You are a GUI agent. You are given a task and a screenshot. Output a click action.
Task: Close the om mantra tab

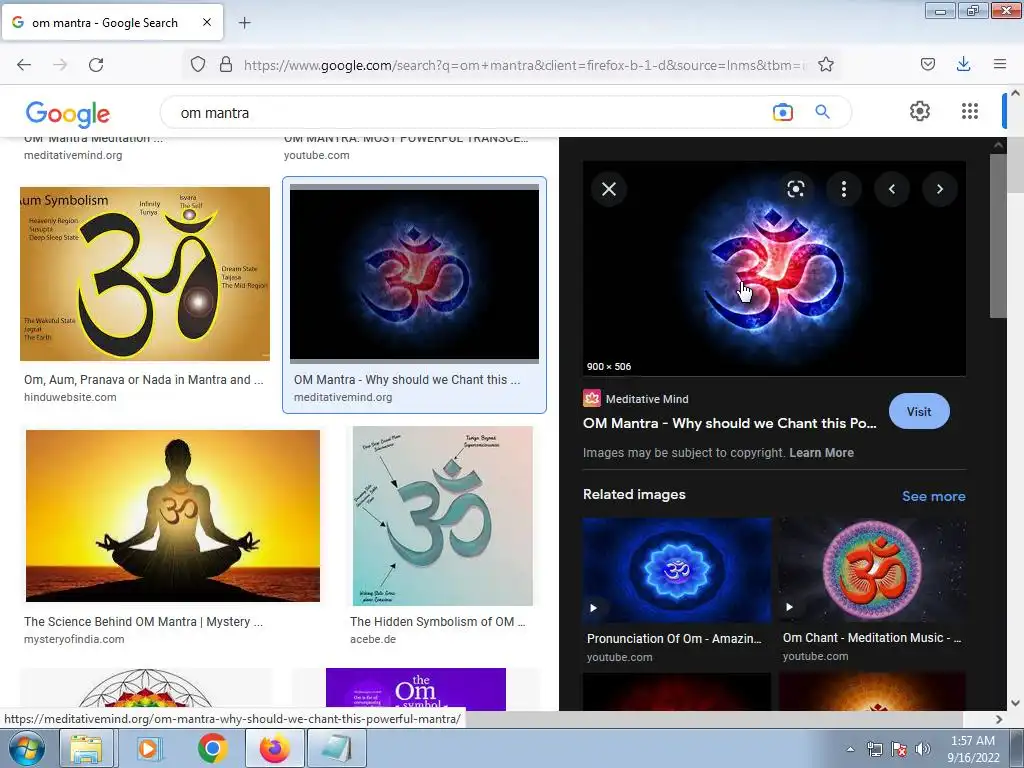tap(206, 22)
